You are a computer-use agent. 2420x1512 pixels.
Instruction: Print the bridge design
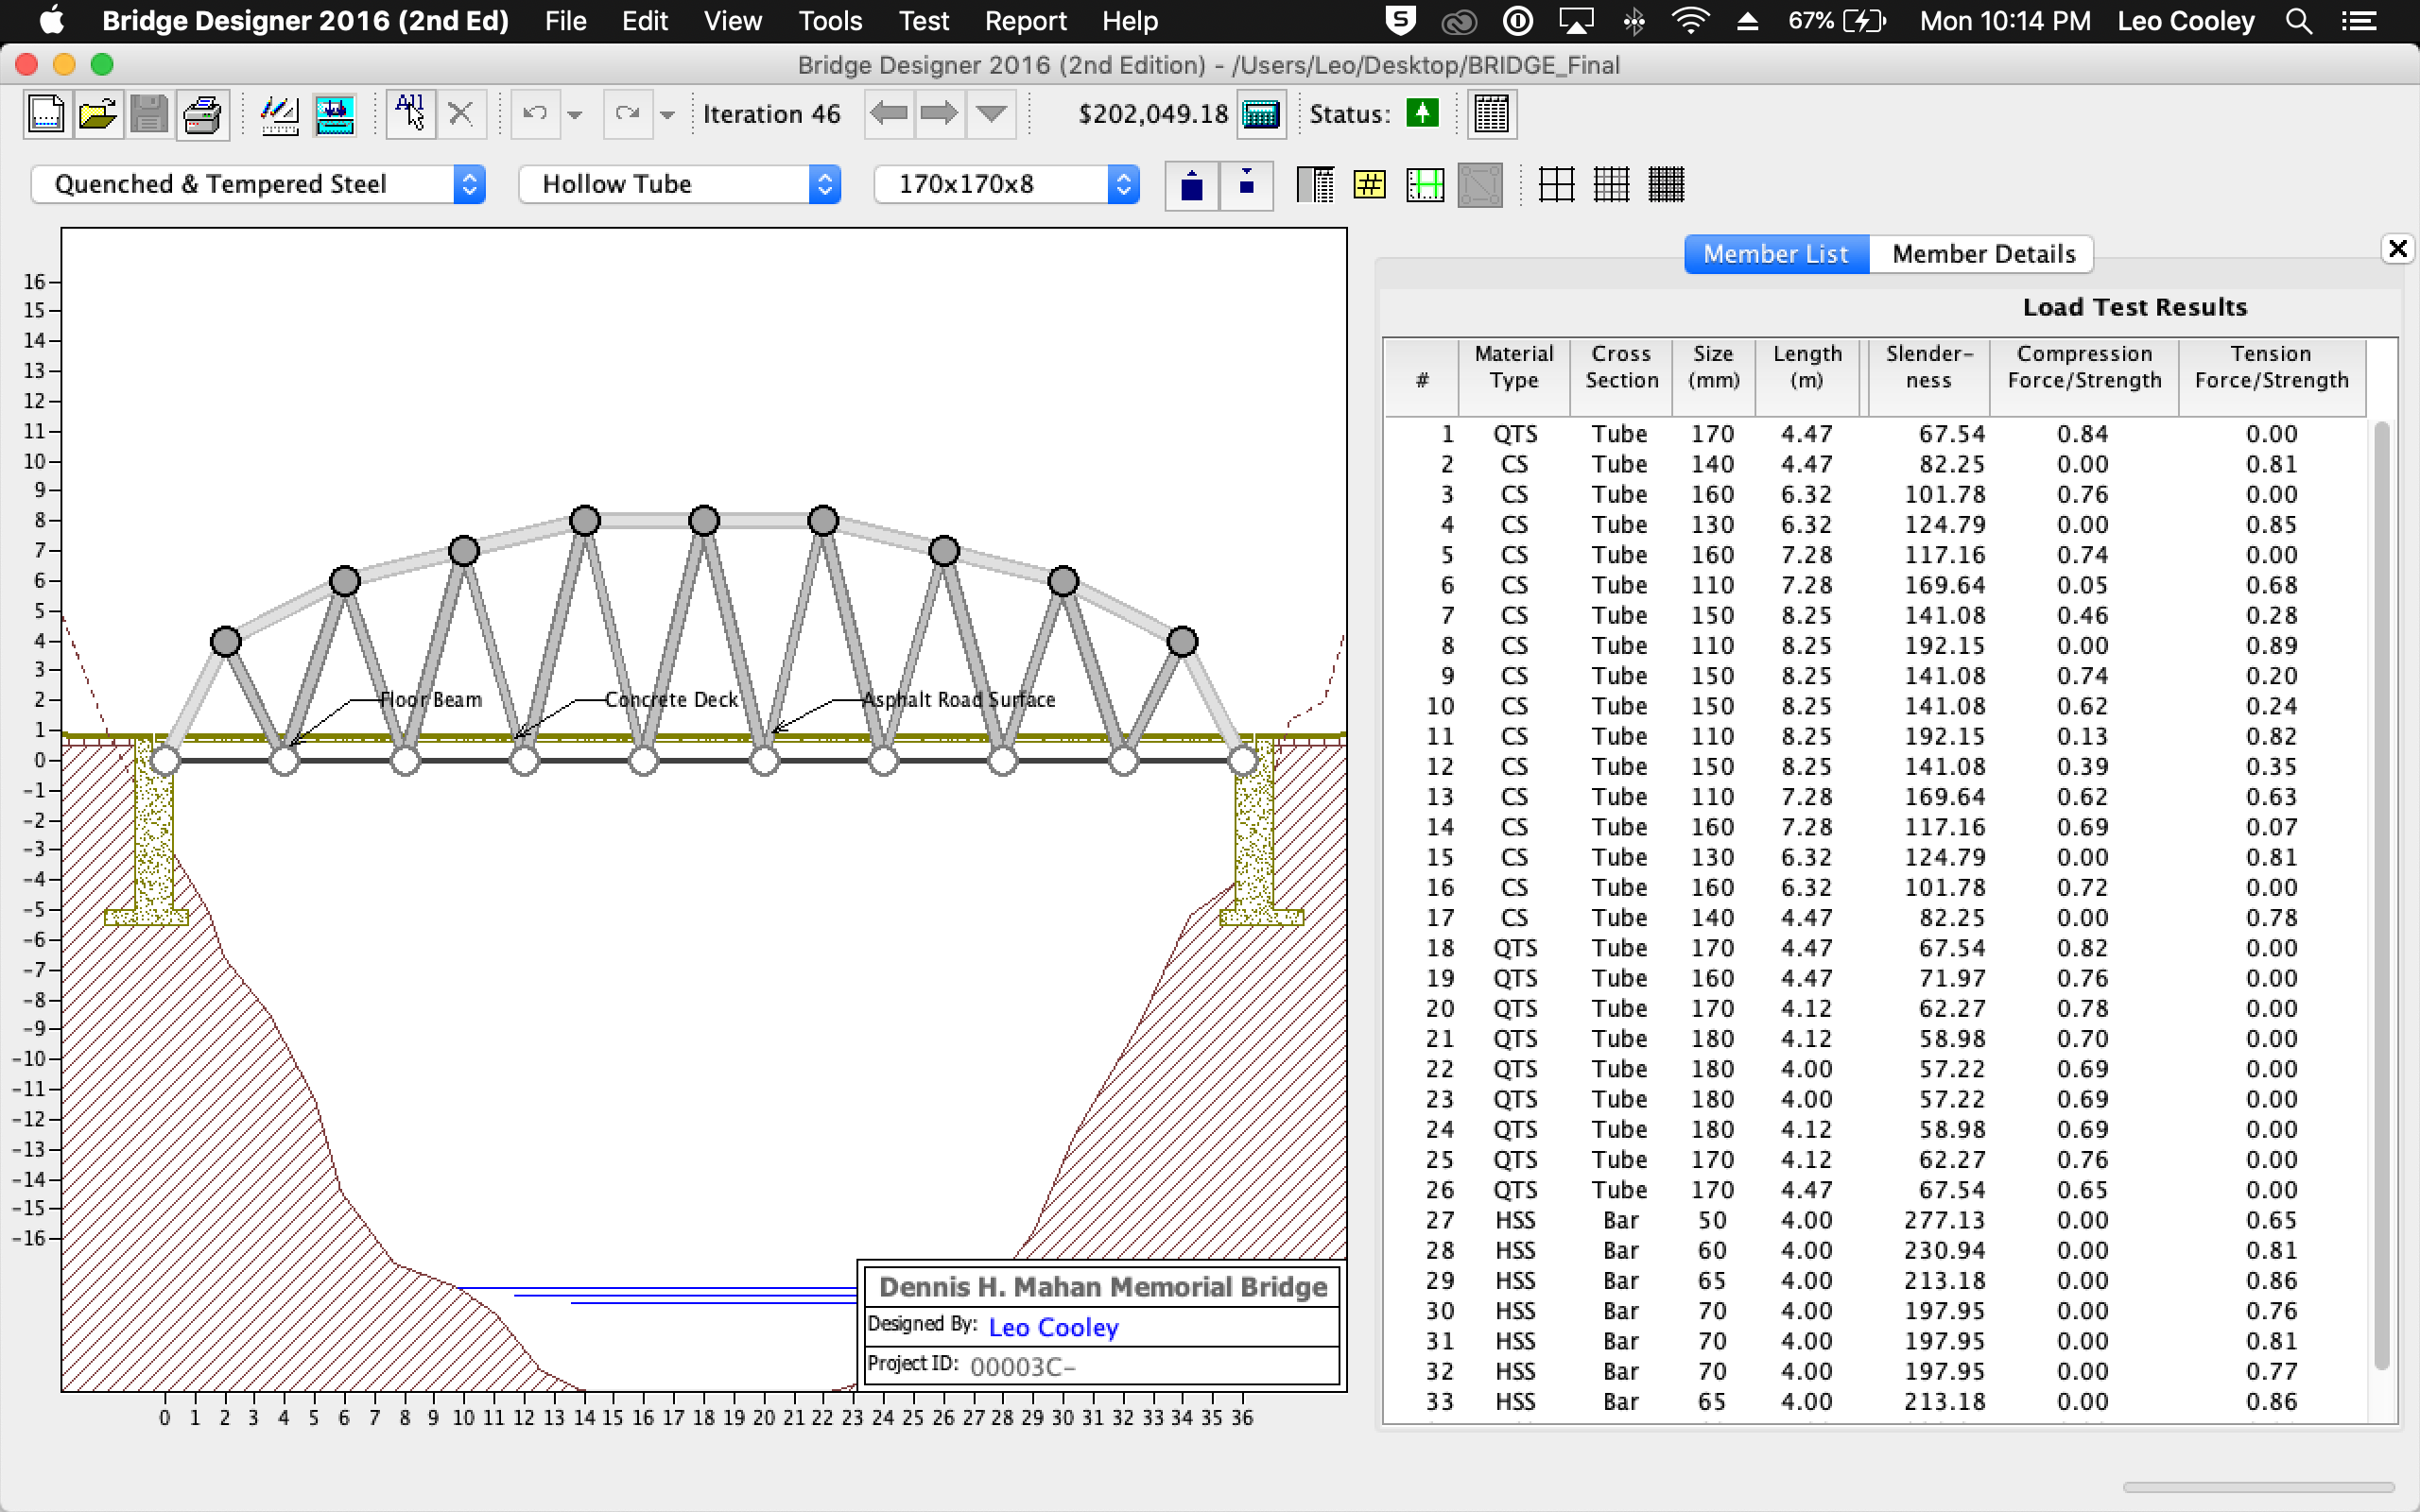click(x=202, y=114)
